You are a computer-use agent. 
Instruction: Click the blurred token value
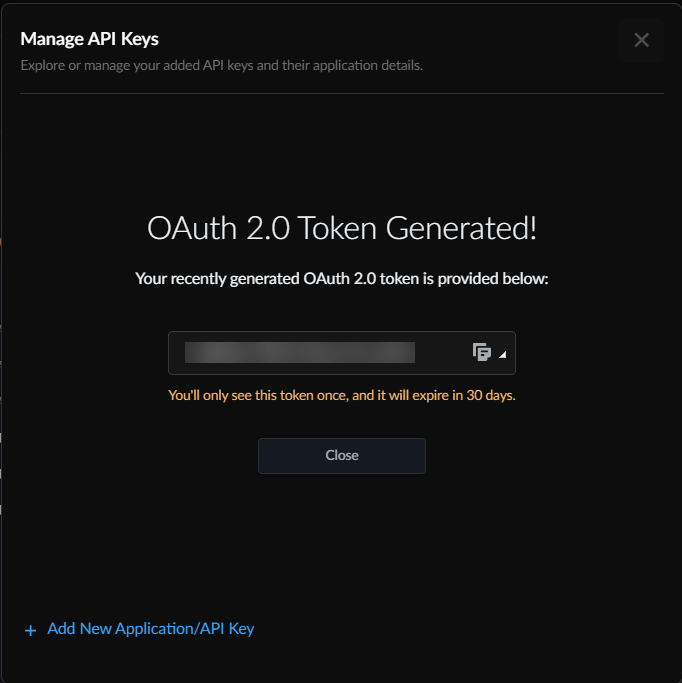coord(300,353)
